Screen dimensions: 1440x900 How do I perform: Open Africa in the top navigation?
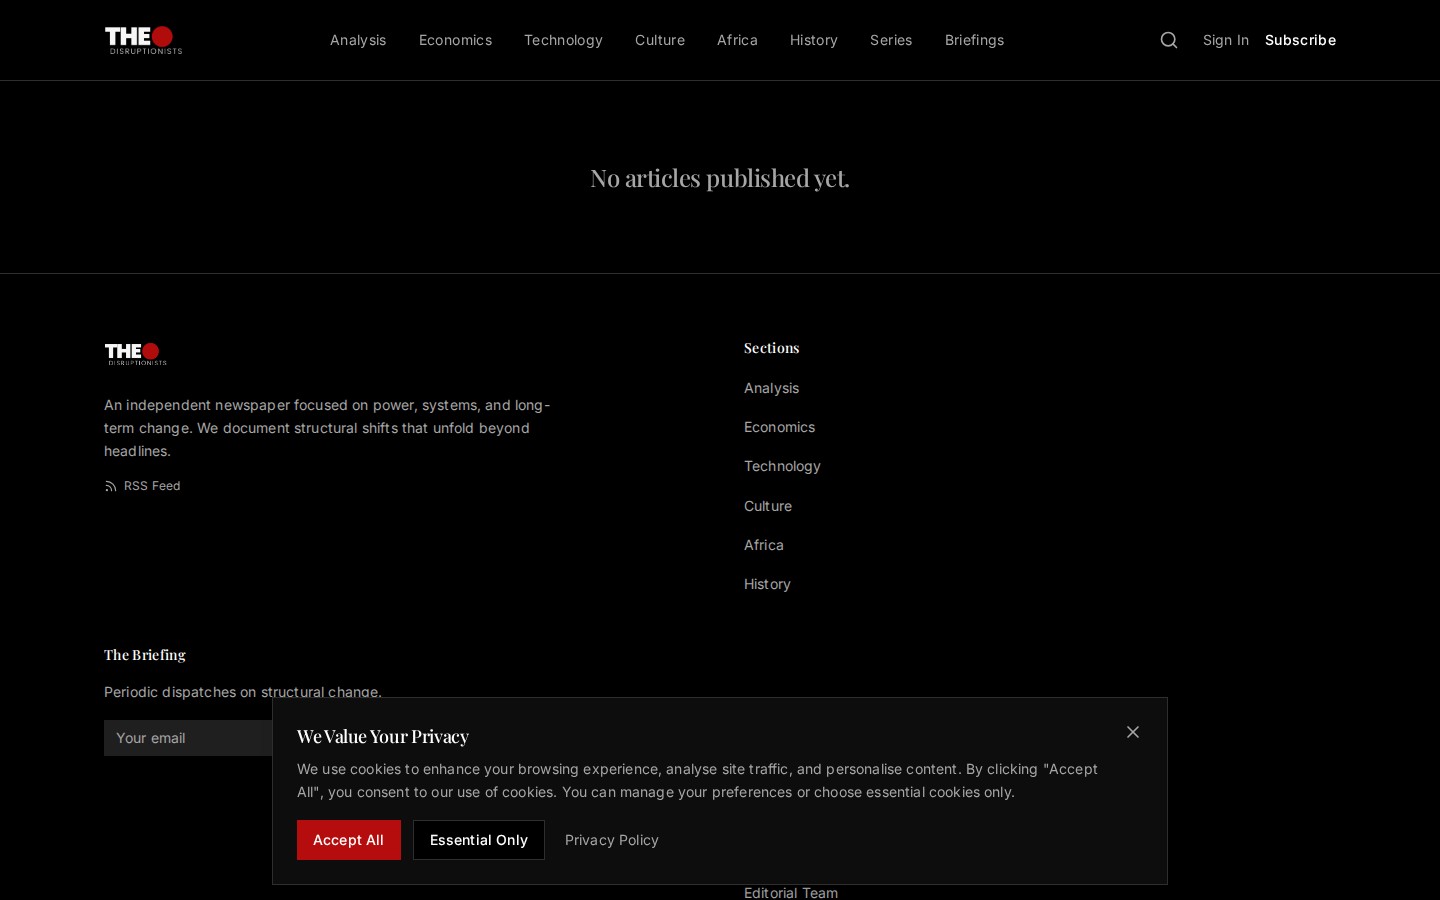(737, 40)
